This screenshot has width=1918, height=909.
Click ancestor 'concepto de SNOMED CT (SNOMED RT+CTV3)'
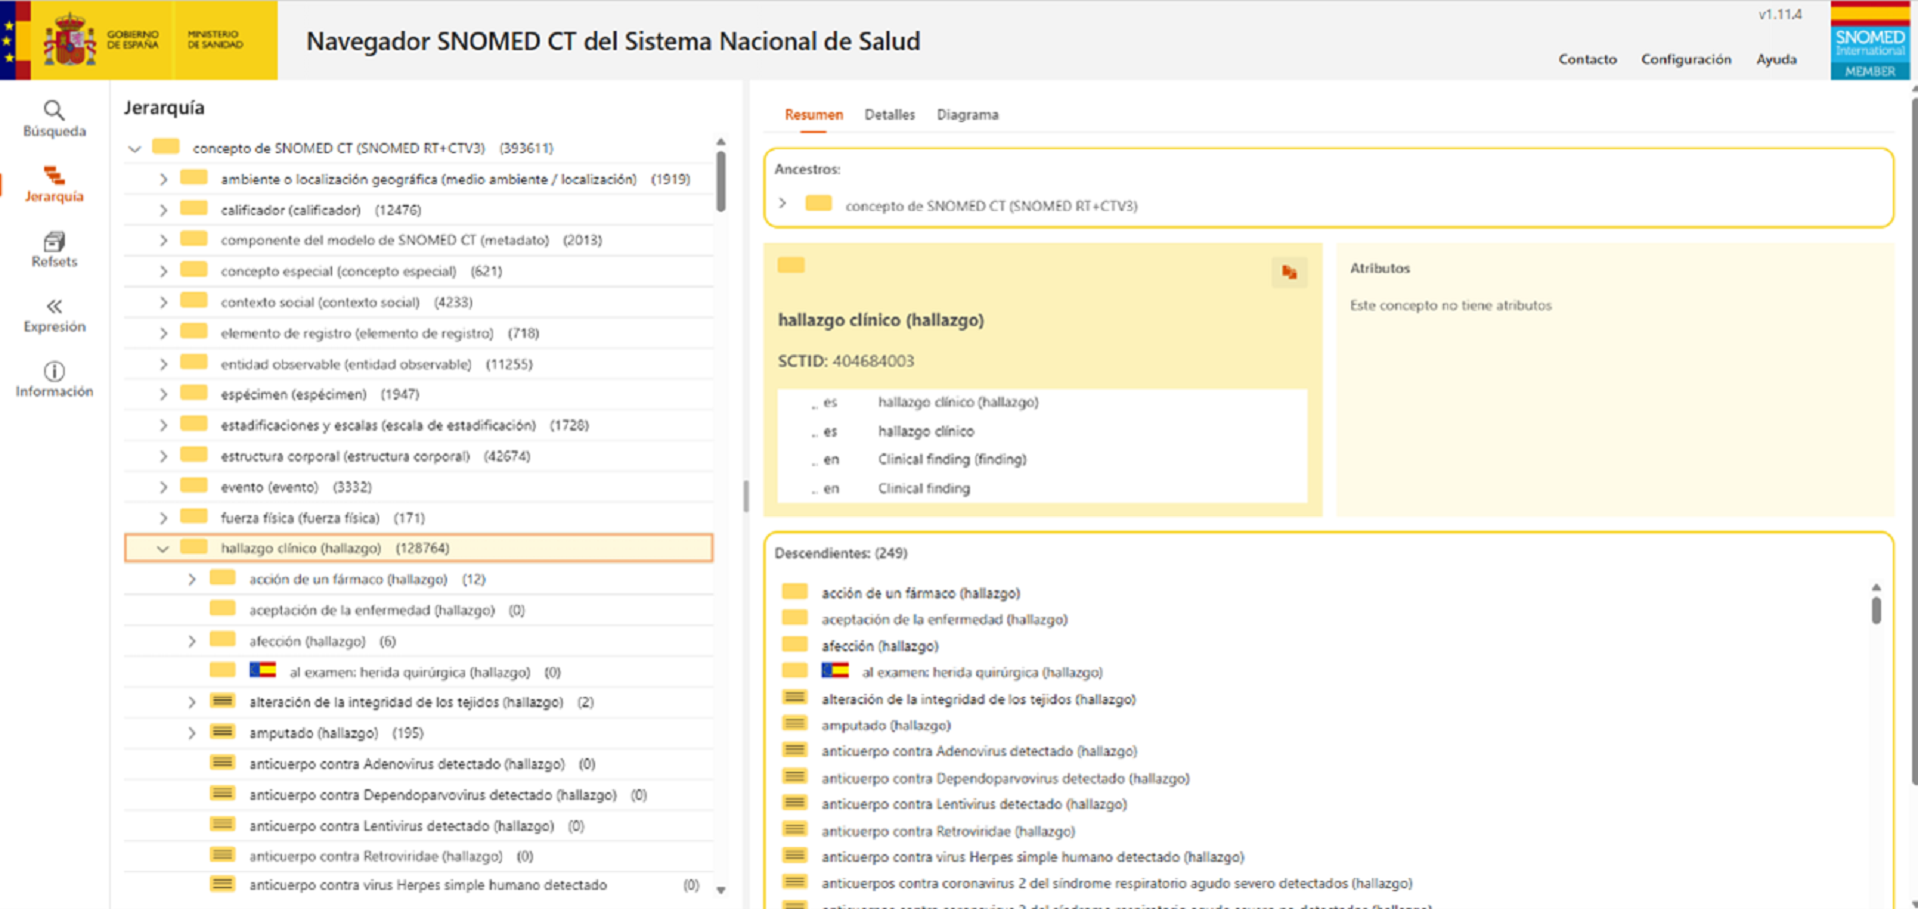(x=991, y=206)
